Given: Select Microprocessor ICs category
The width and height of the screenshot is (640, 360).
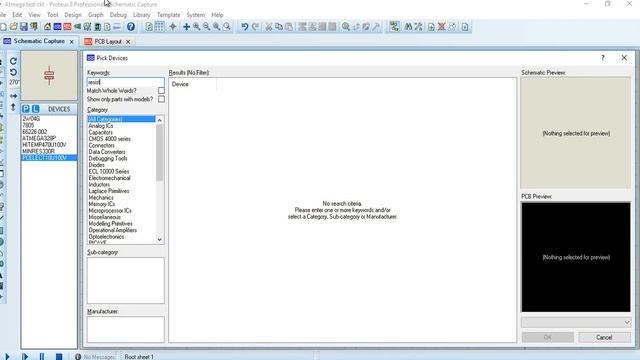Looking at the screenshot, I should click(110, 211).
